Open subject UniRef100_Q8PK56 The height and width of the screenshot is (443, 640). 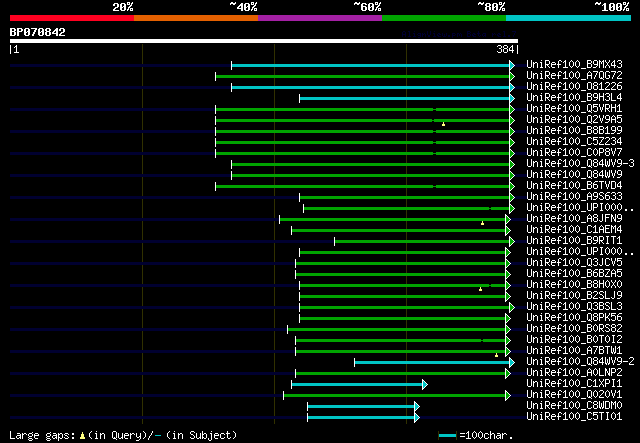(x=574, y=317)
